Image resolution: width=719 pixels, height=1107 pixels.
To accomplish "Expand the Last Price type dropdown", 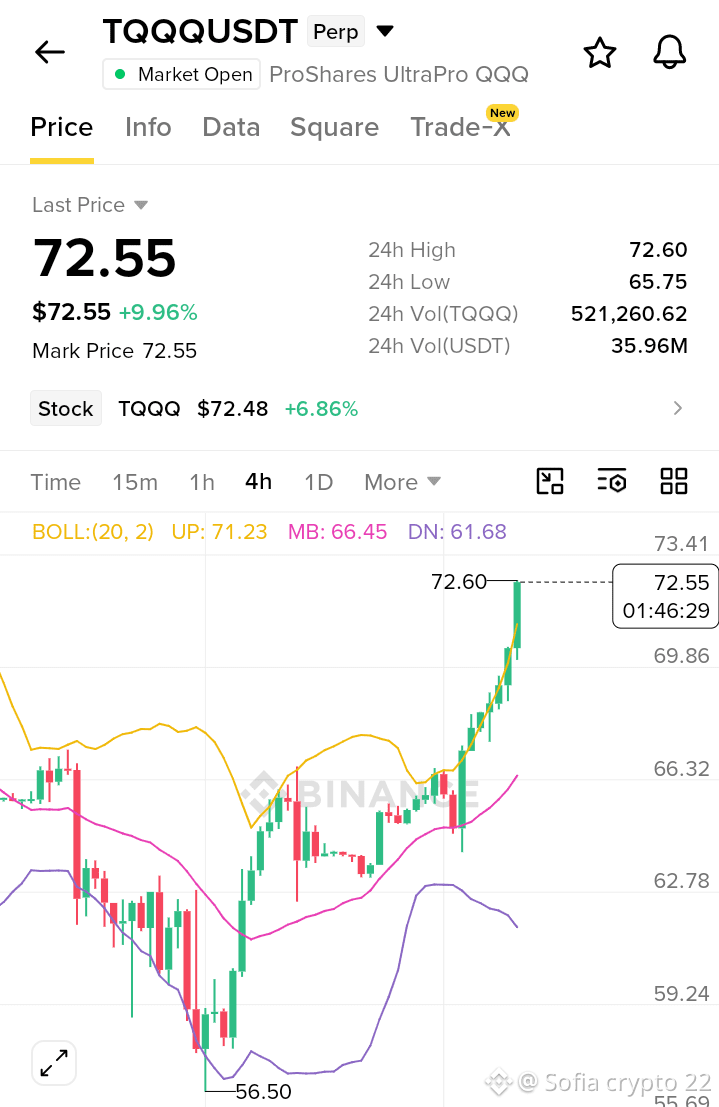I will [141, 205].
